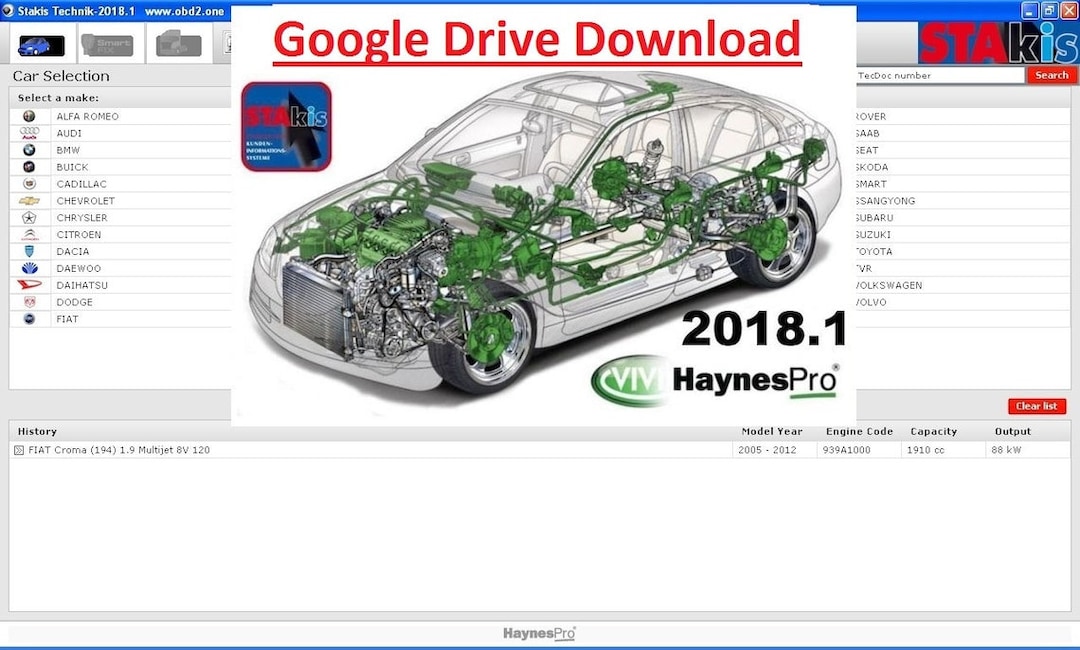Image resolution: width=1080 pixels, height=650 pixels.
Task: Click the Chevrolet bowtie icon
Action: (29, 200)
